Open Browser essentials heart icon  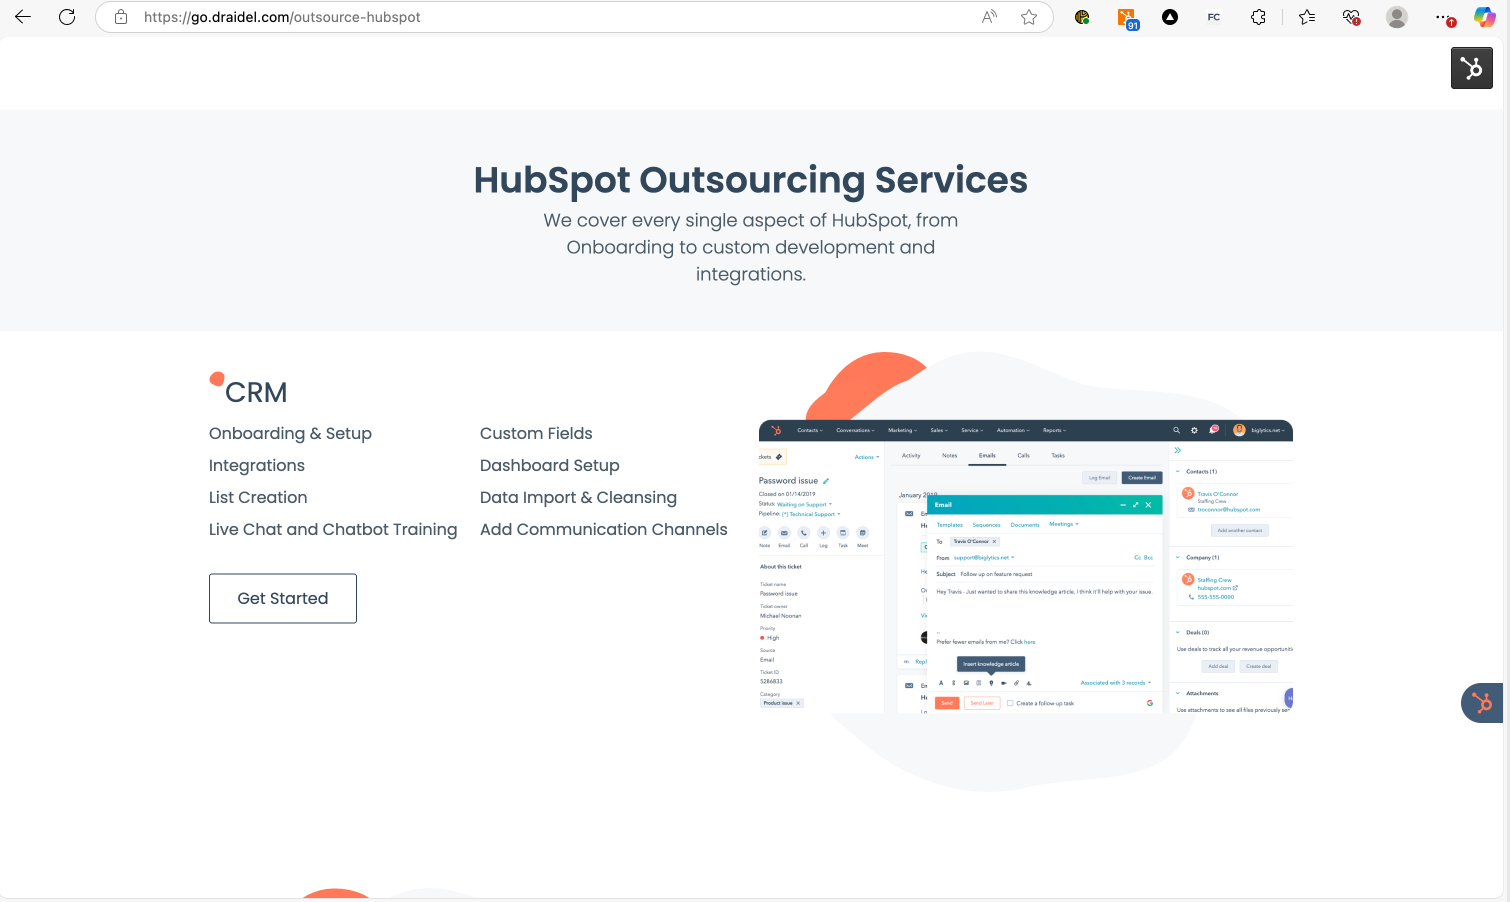click(1352, 17)
